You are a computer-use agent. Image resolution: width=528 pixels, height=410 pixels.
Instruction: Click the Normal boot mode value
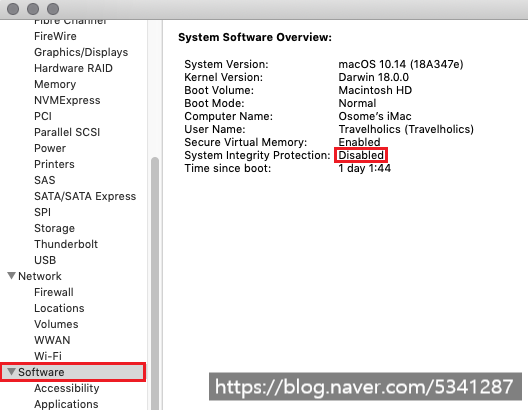pos(357,103)
